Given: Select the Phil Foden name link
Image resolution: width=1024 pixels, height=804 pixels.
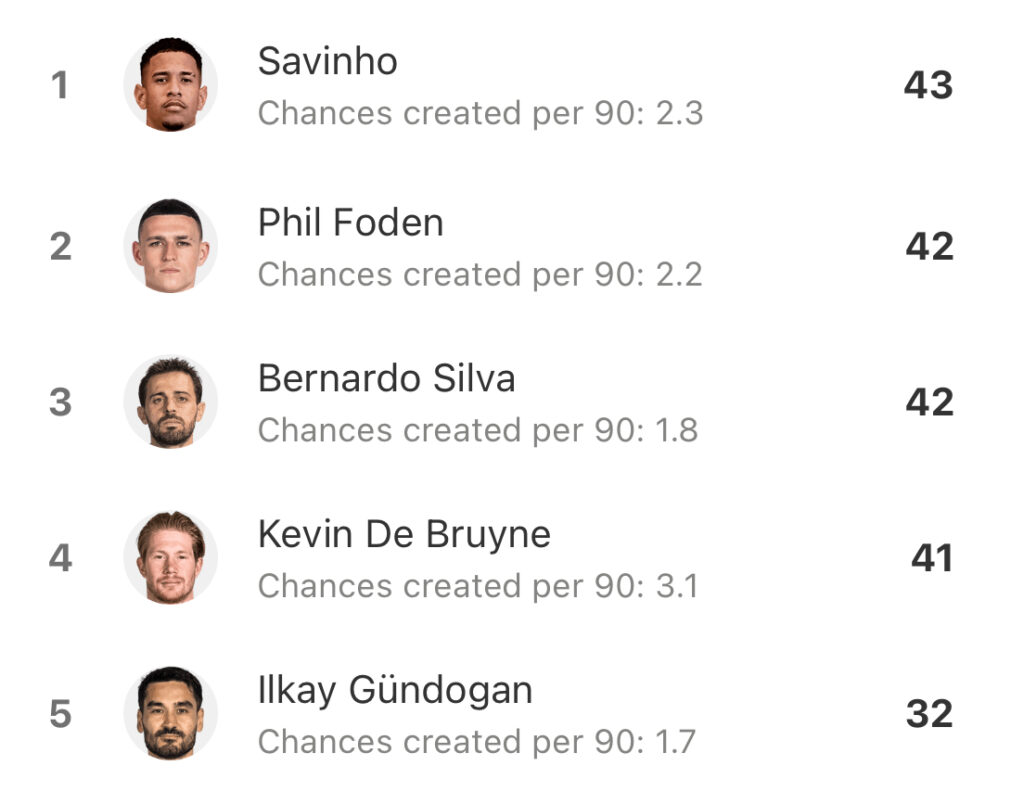Looking at the screenshot, I should pyautogui.click(x=351, y=223).
